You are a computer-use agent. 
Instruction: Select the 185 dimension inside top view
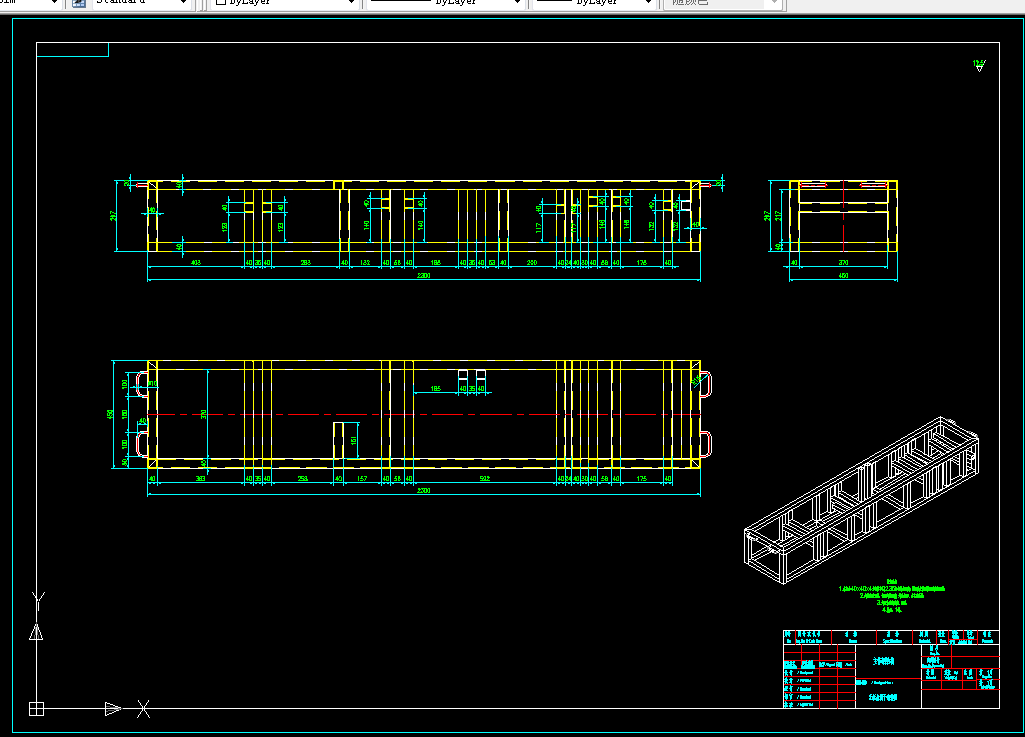(x=435, y=389)
